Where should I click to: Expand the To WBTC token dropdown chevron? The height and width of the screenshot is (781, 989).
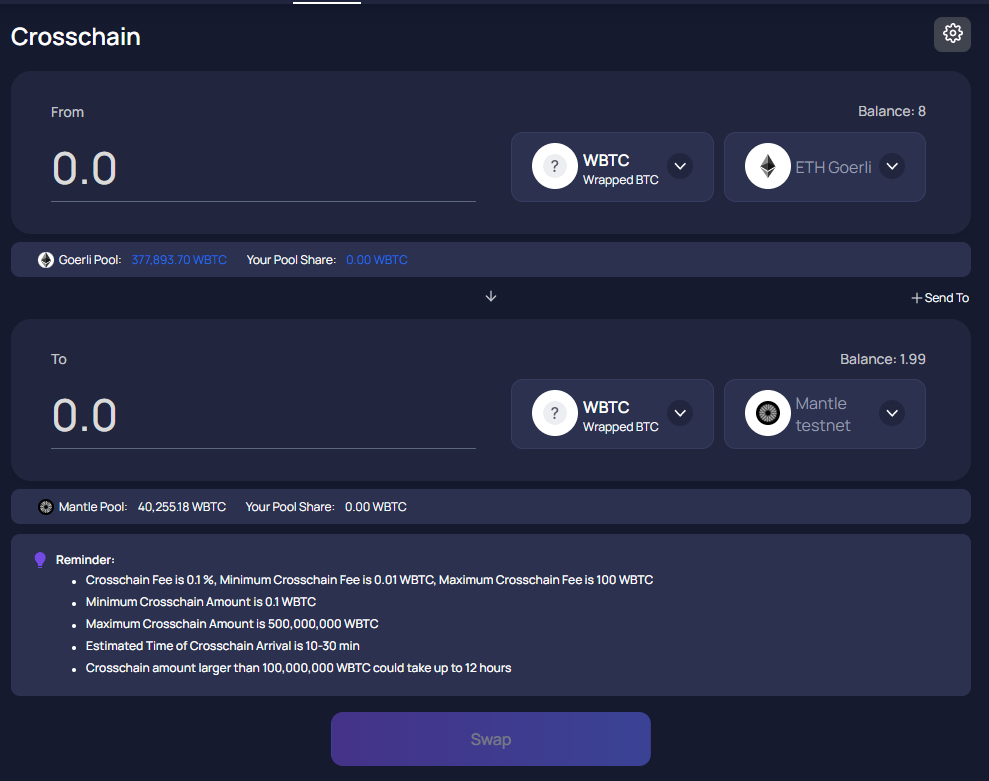pos(680,413)
